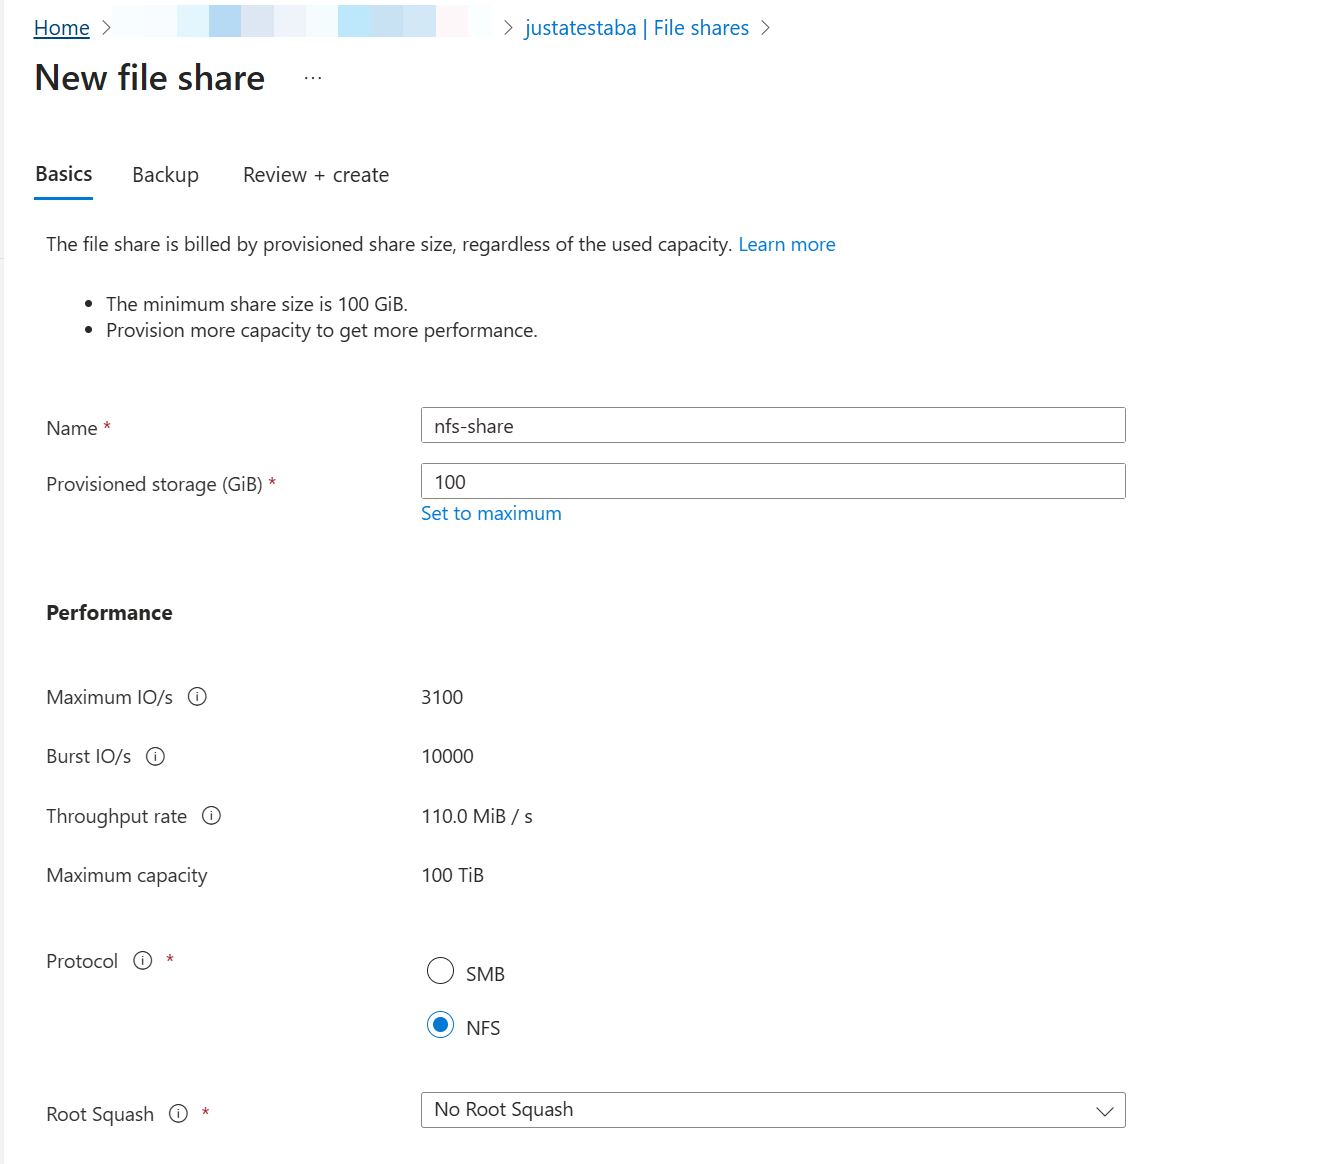Viewport: 1329px width, 1164px height.
Task: Click the throughput value 110.0 MiB / s
Action: (477, 817)
